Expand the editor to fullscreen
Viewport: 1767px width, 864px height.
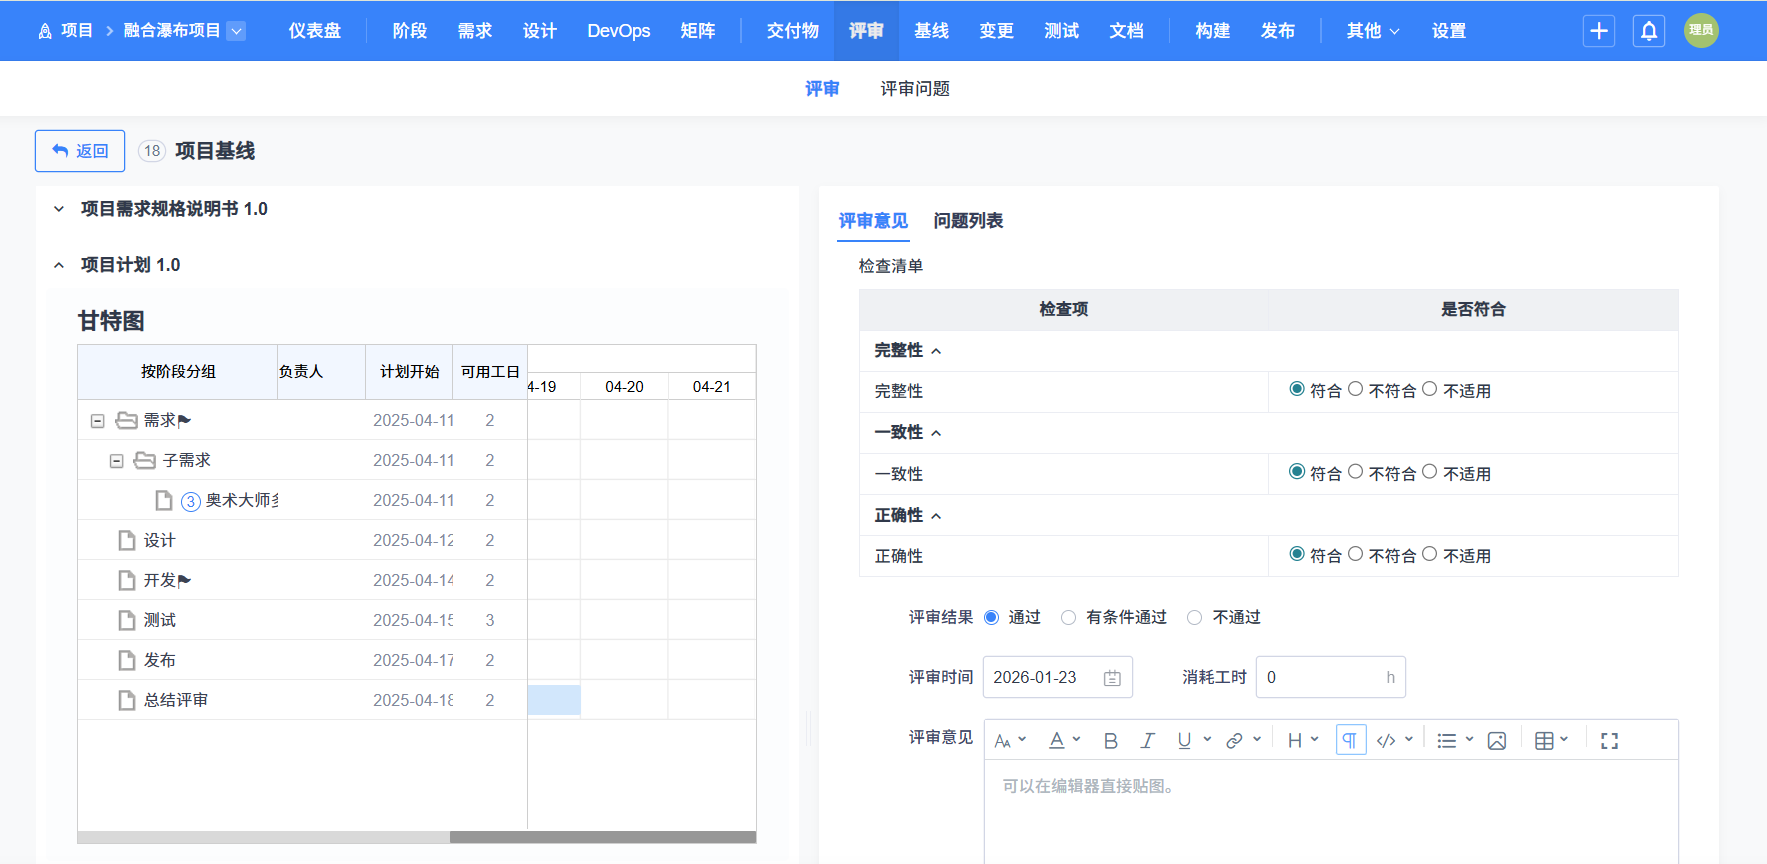pos(1609,741)
